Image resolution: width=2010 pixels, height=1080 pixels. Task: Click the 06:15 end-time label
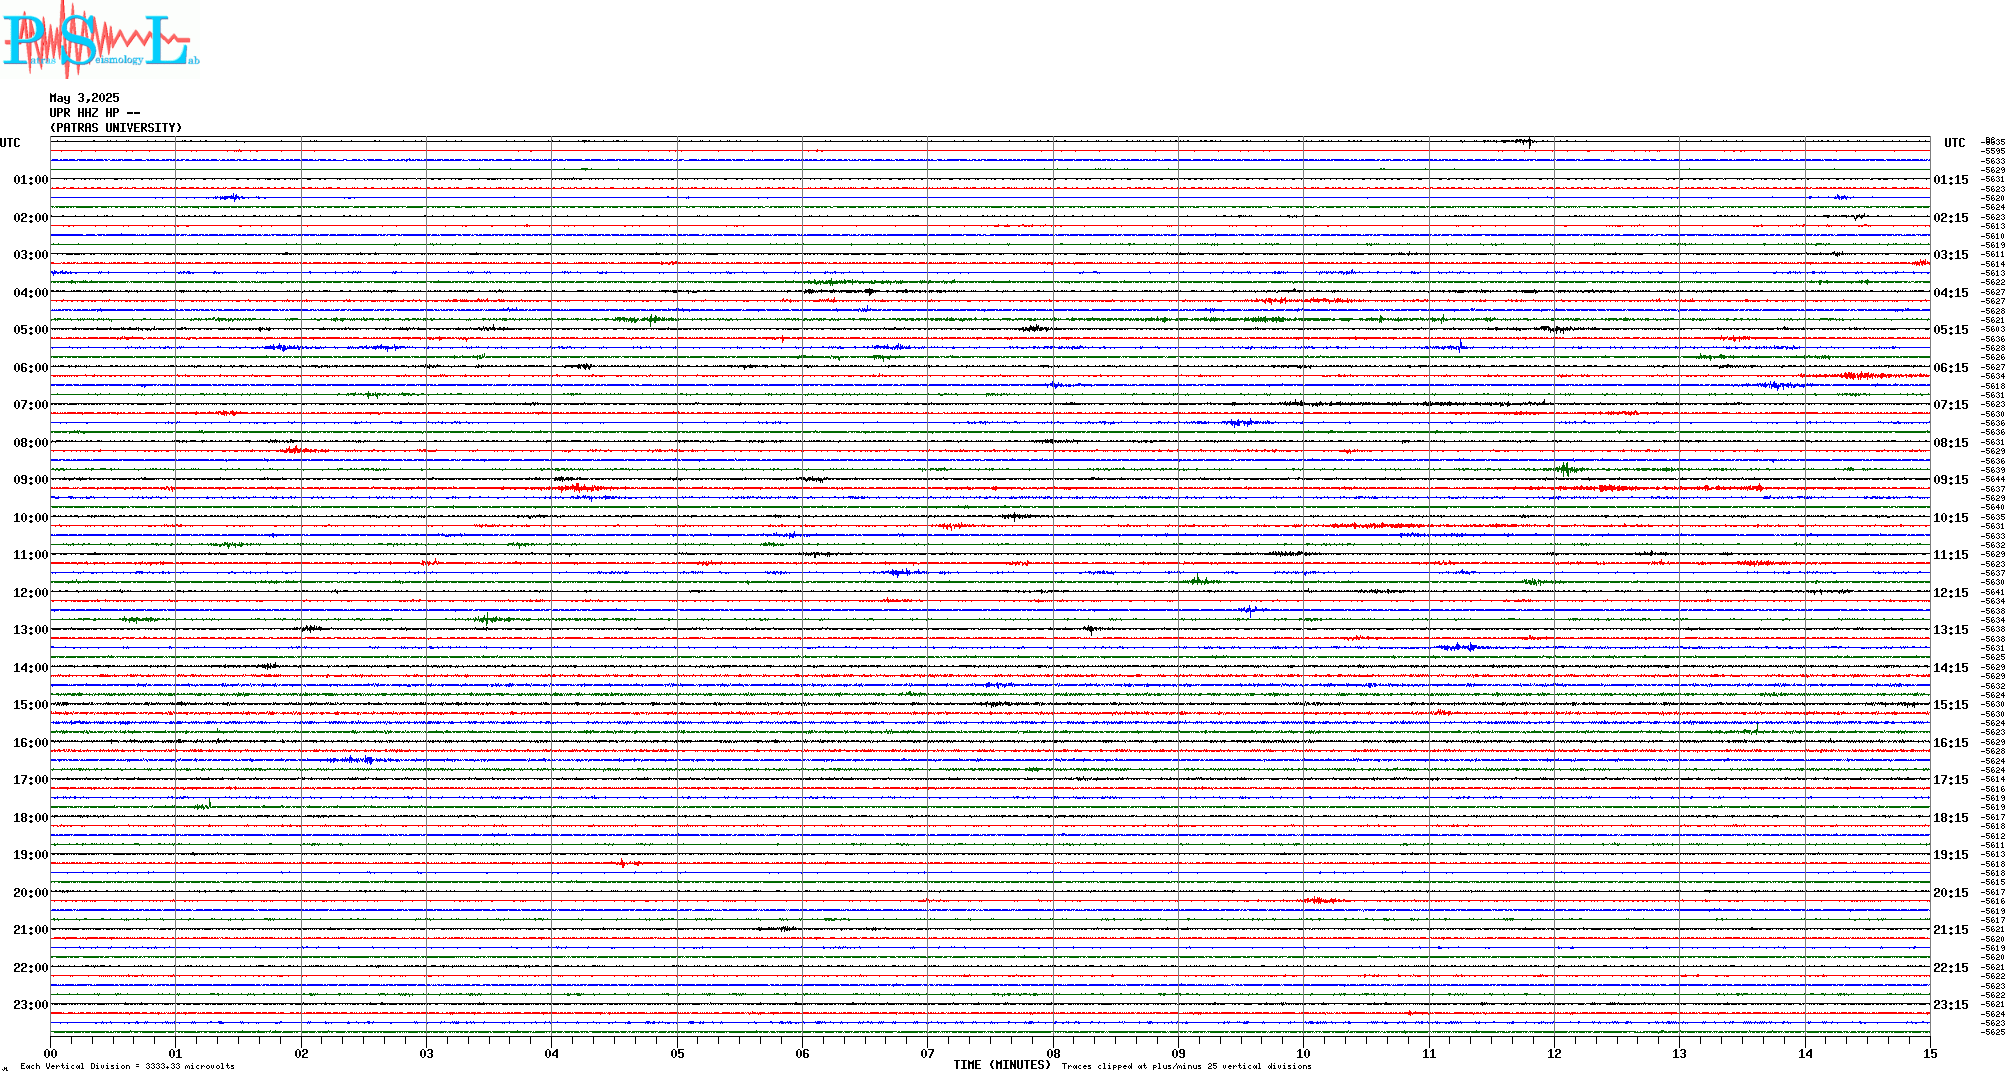[1951, 368]
